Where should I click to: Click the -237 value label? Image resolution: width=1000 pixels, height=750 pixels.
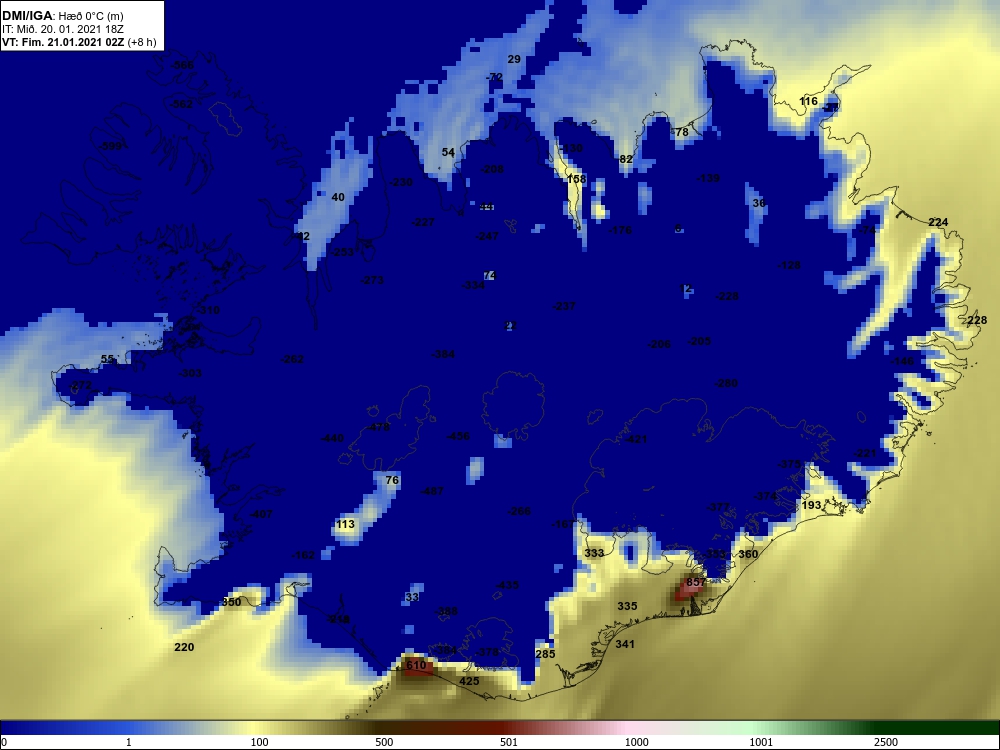coord(564,306)
